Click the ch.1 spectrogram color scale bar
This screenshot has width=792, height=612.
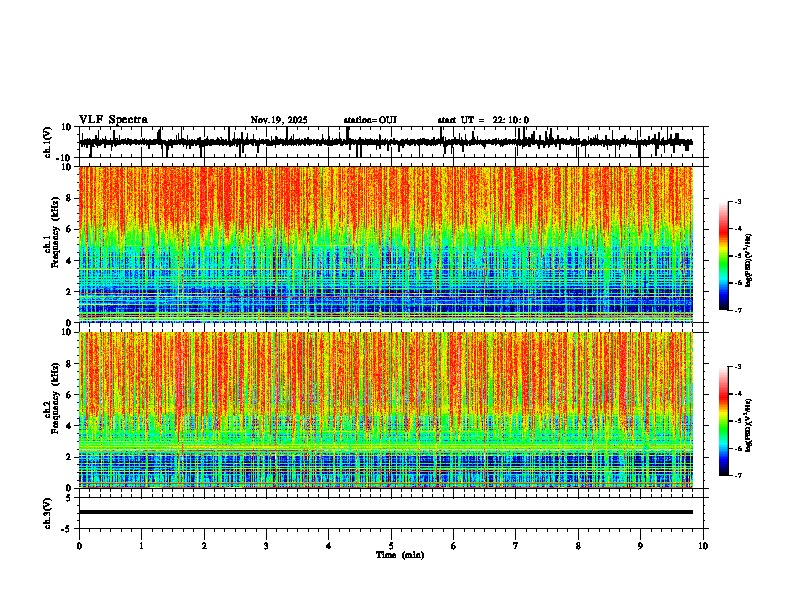[724, 256]
